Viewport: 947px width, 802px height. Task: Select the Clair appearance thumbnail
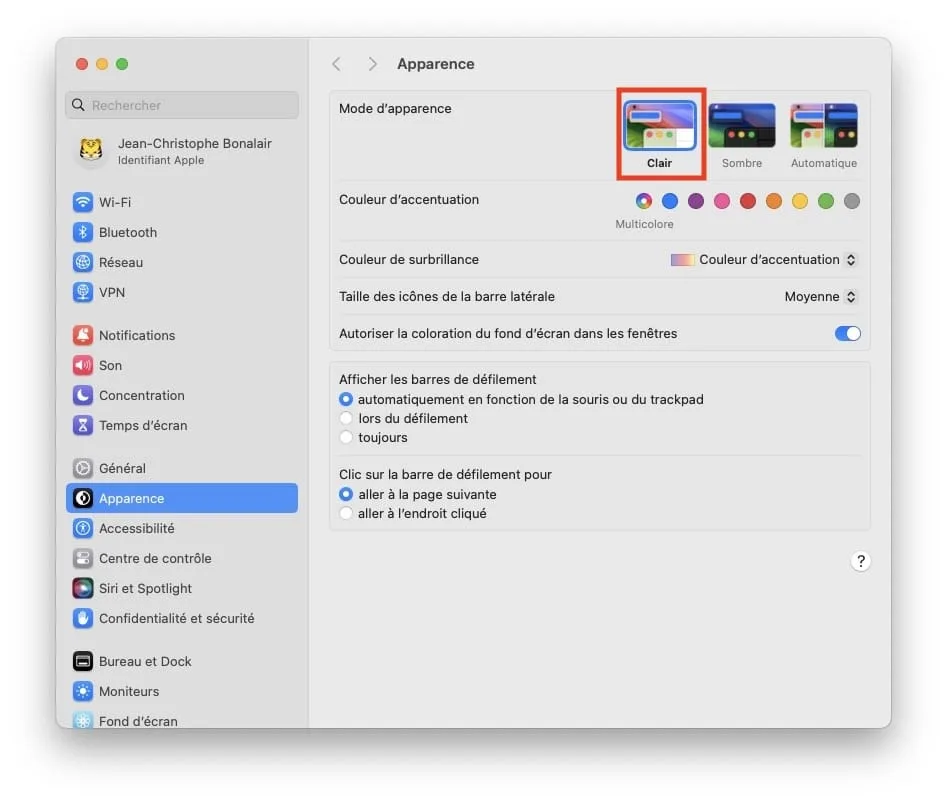pyautogui.click(x=660, y=126)
